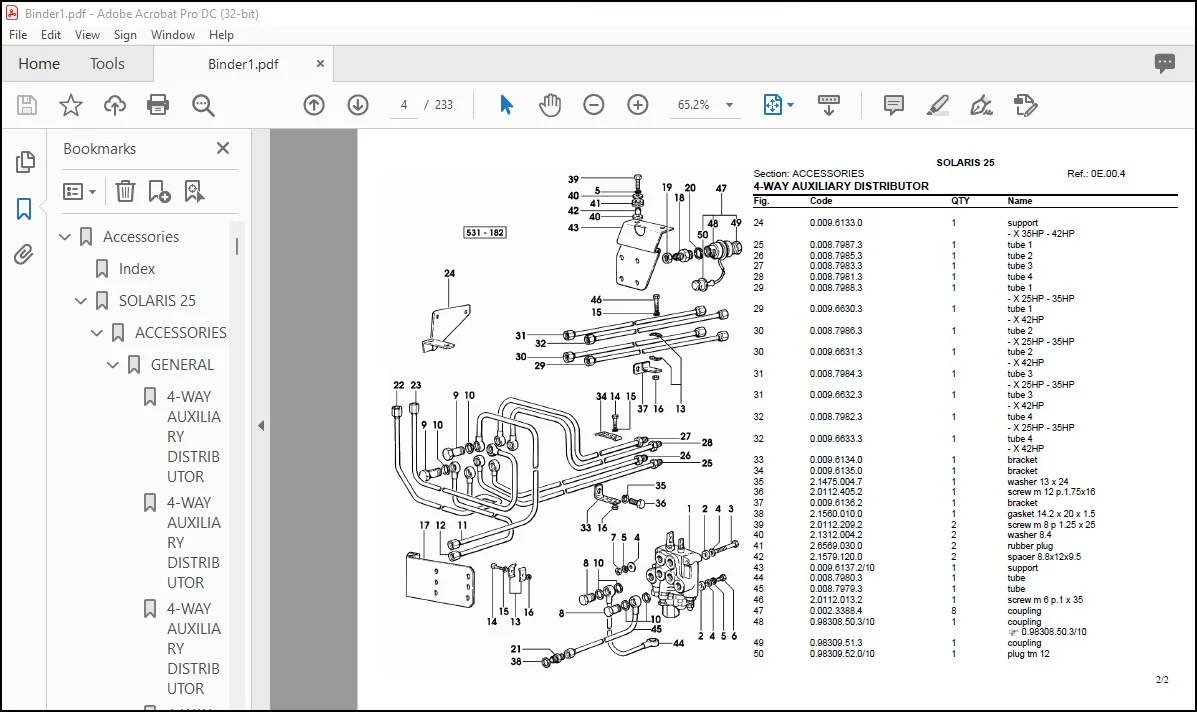Choose the Selection arrow tool

[506, 105]
